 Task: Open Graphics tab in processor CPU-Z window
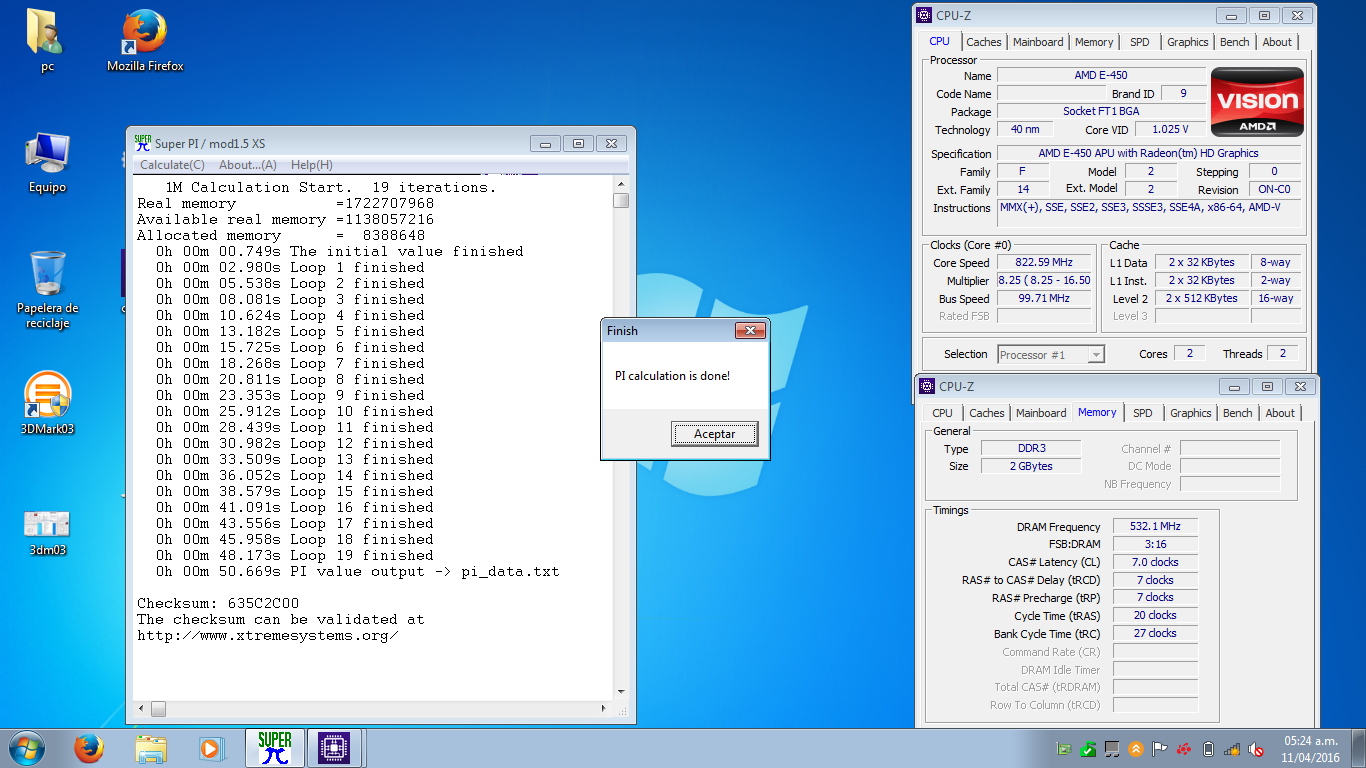click(1188, 42)
